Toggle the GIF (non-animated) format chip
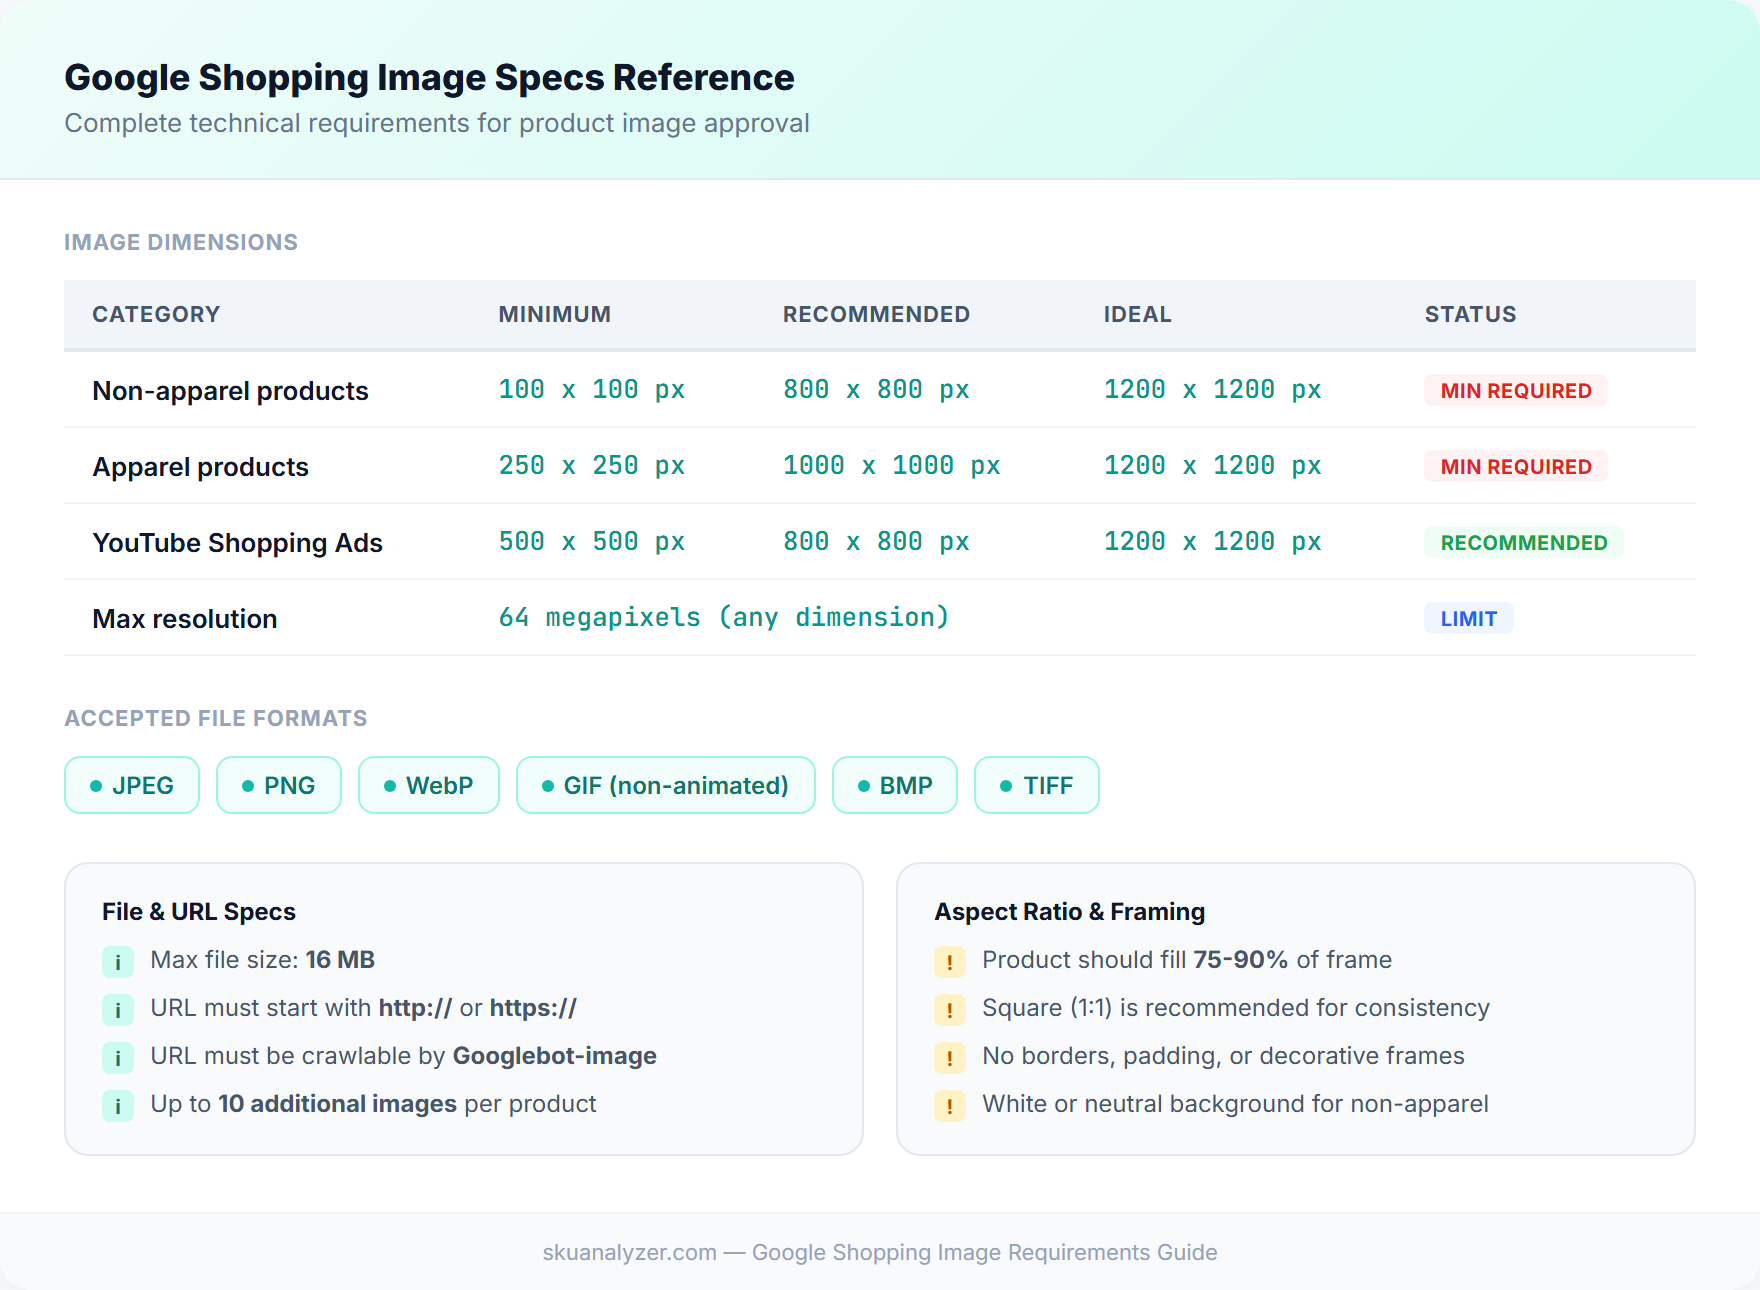This screenshot has width=1760, height=1290. point(665,786)
